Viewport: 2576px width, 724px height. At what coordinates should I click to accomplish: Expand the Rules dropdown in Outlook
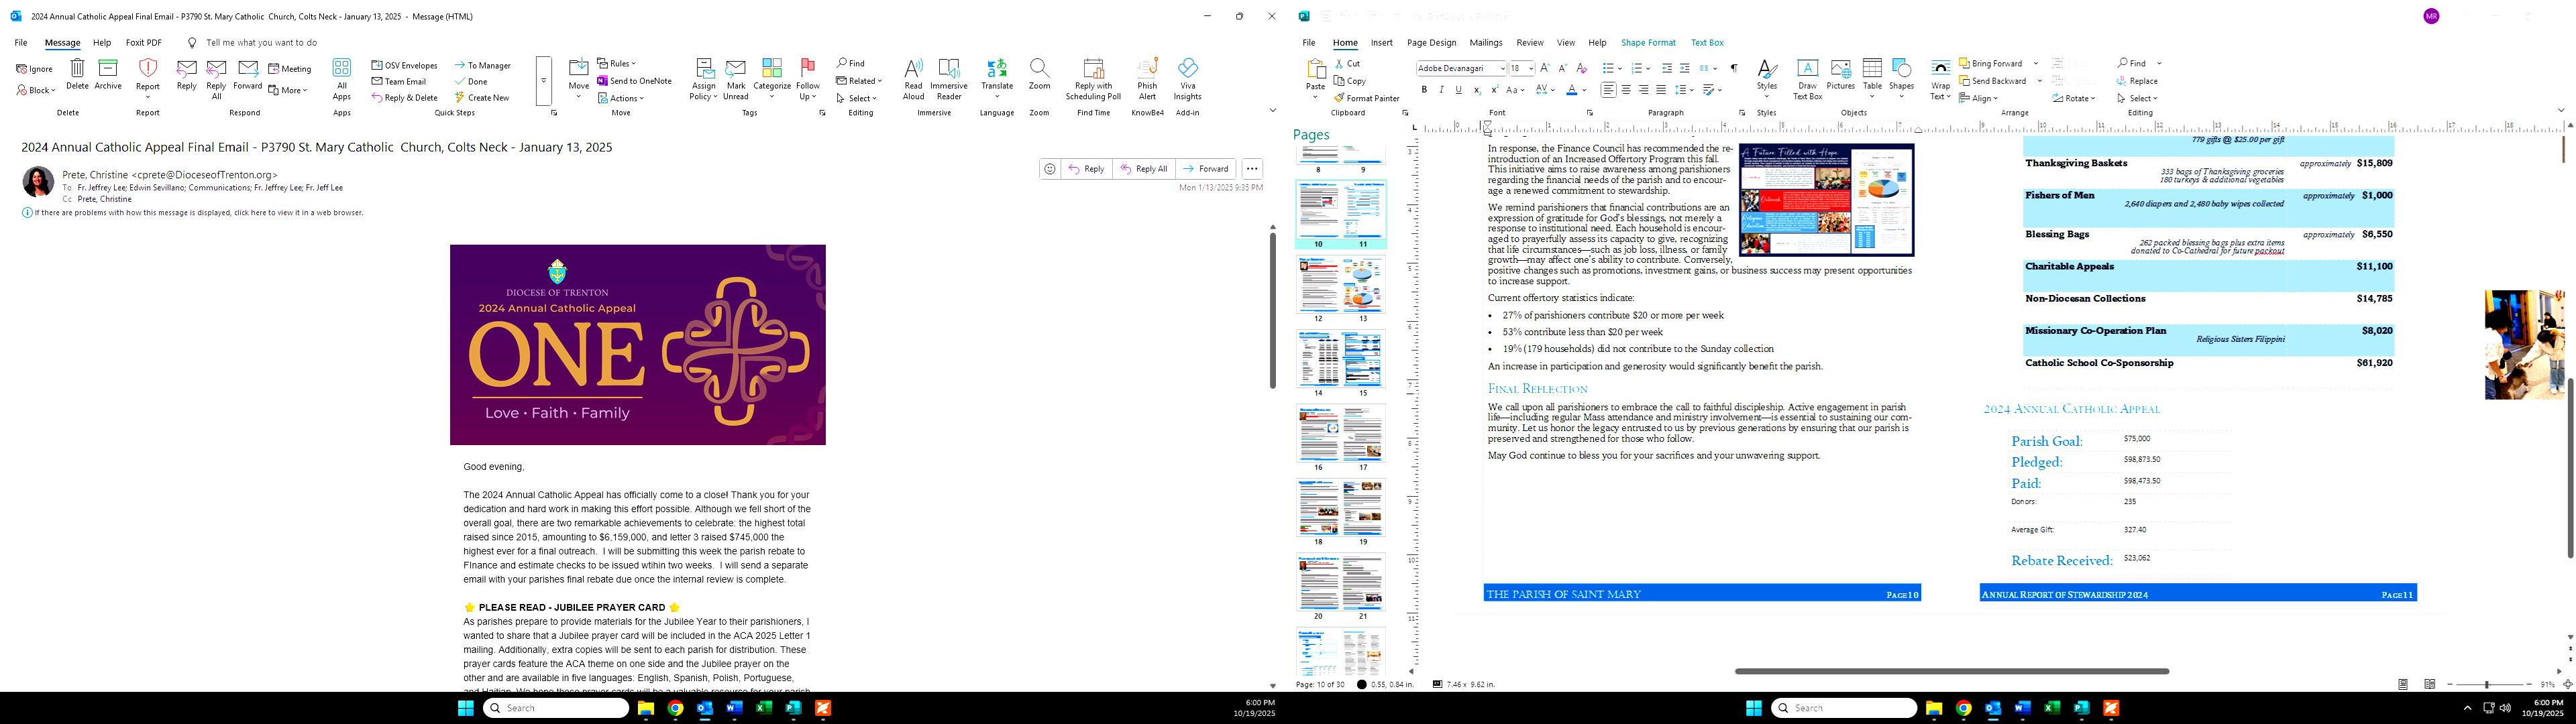coord(621,63)
